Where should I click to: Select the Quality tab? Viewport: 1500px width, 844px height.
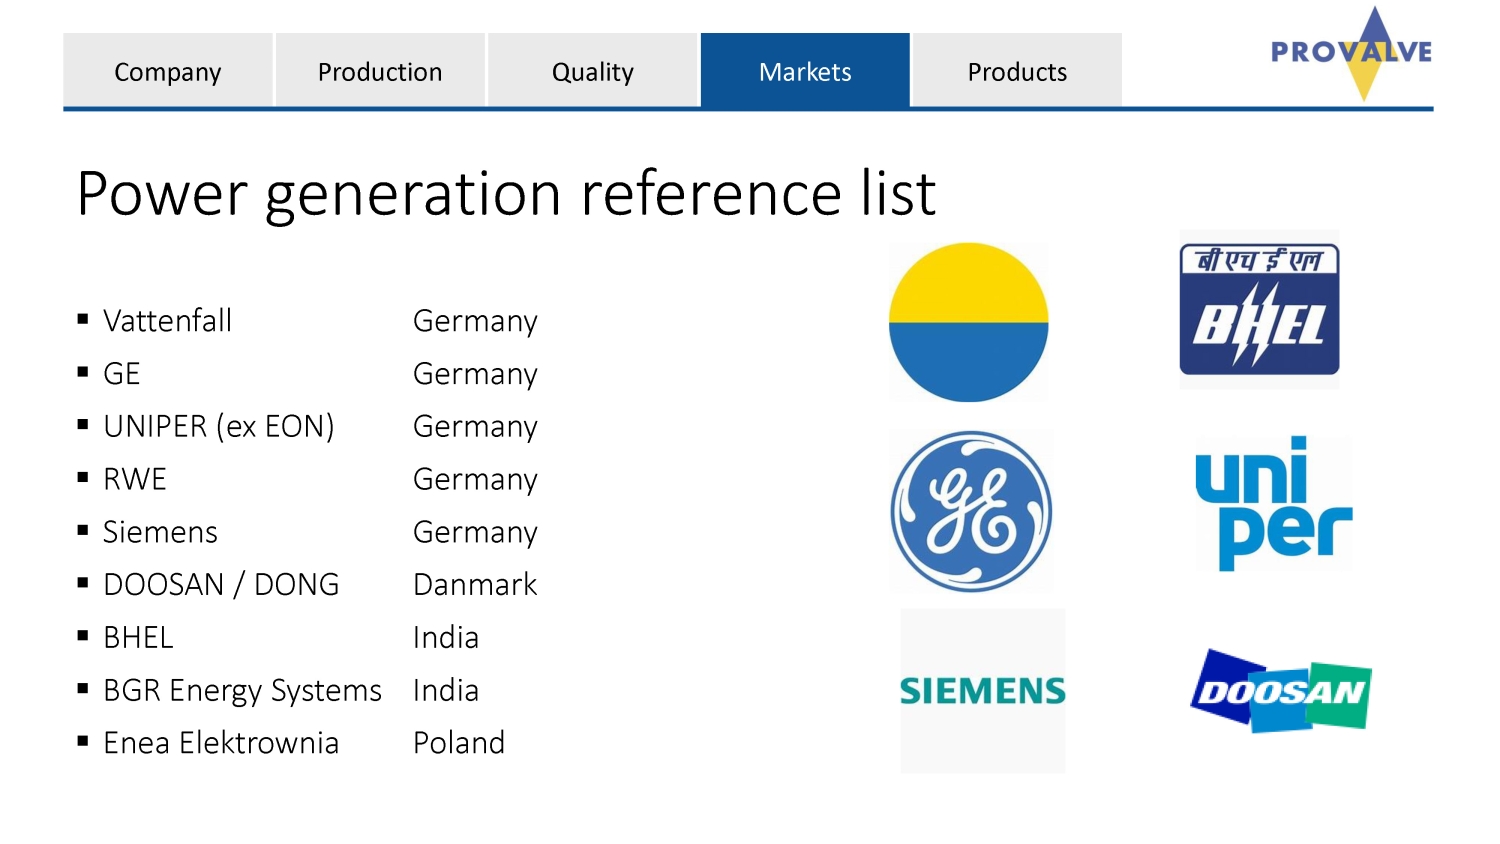[x=593, y=71]
